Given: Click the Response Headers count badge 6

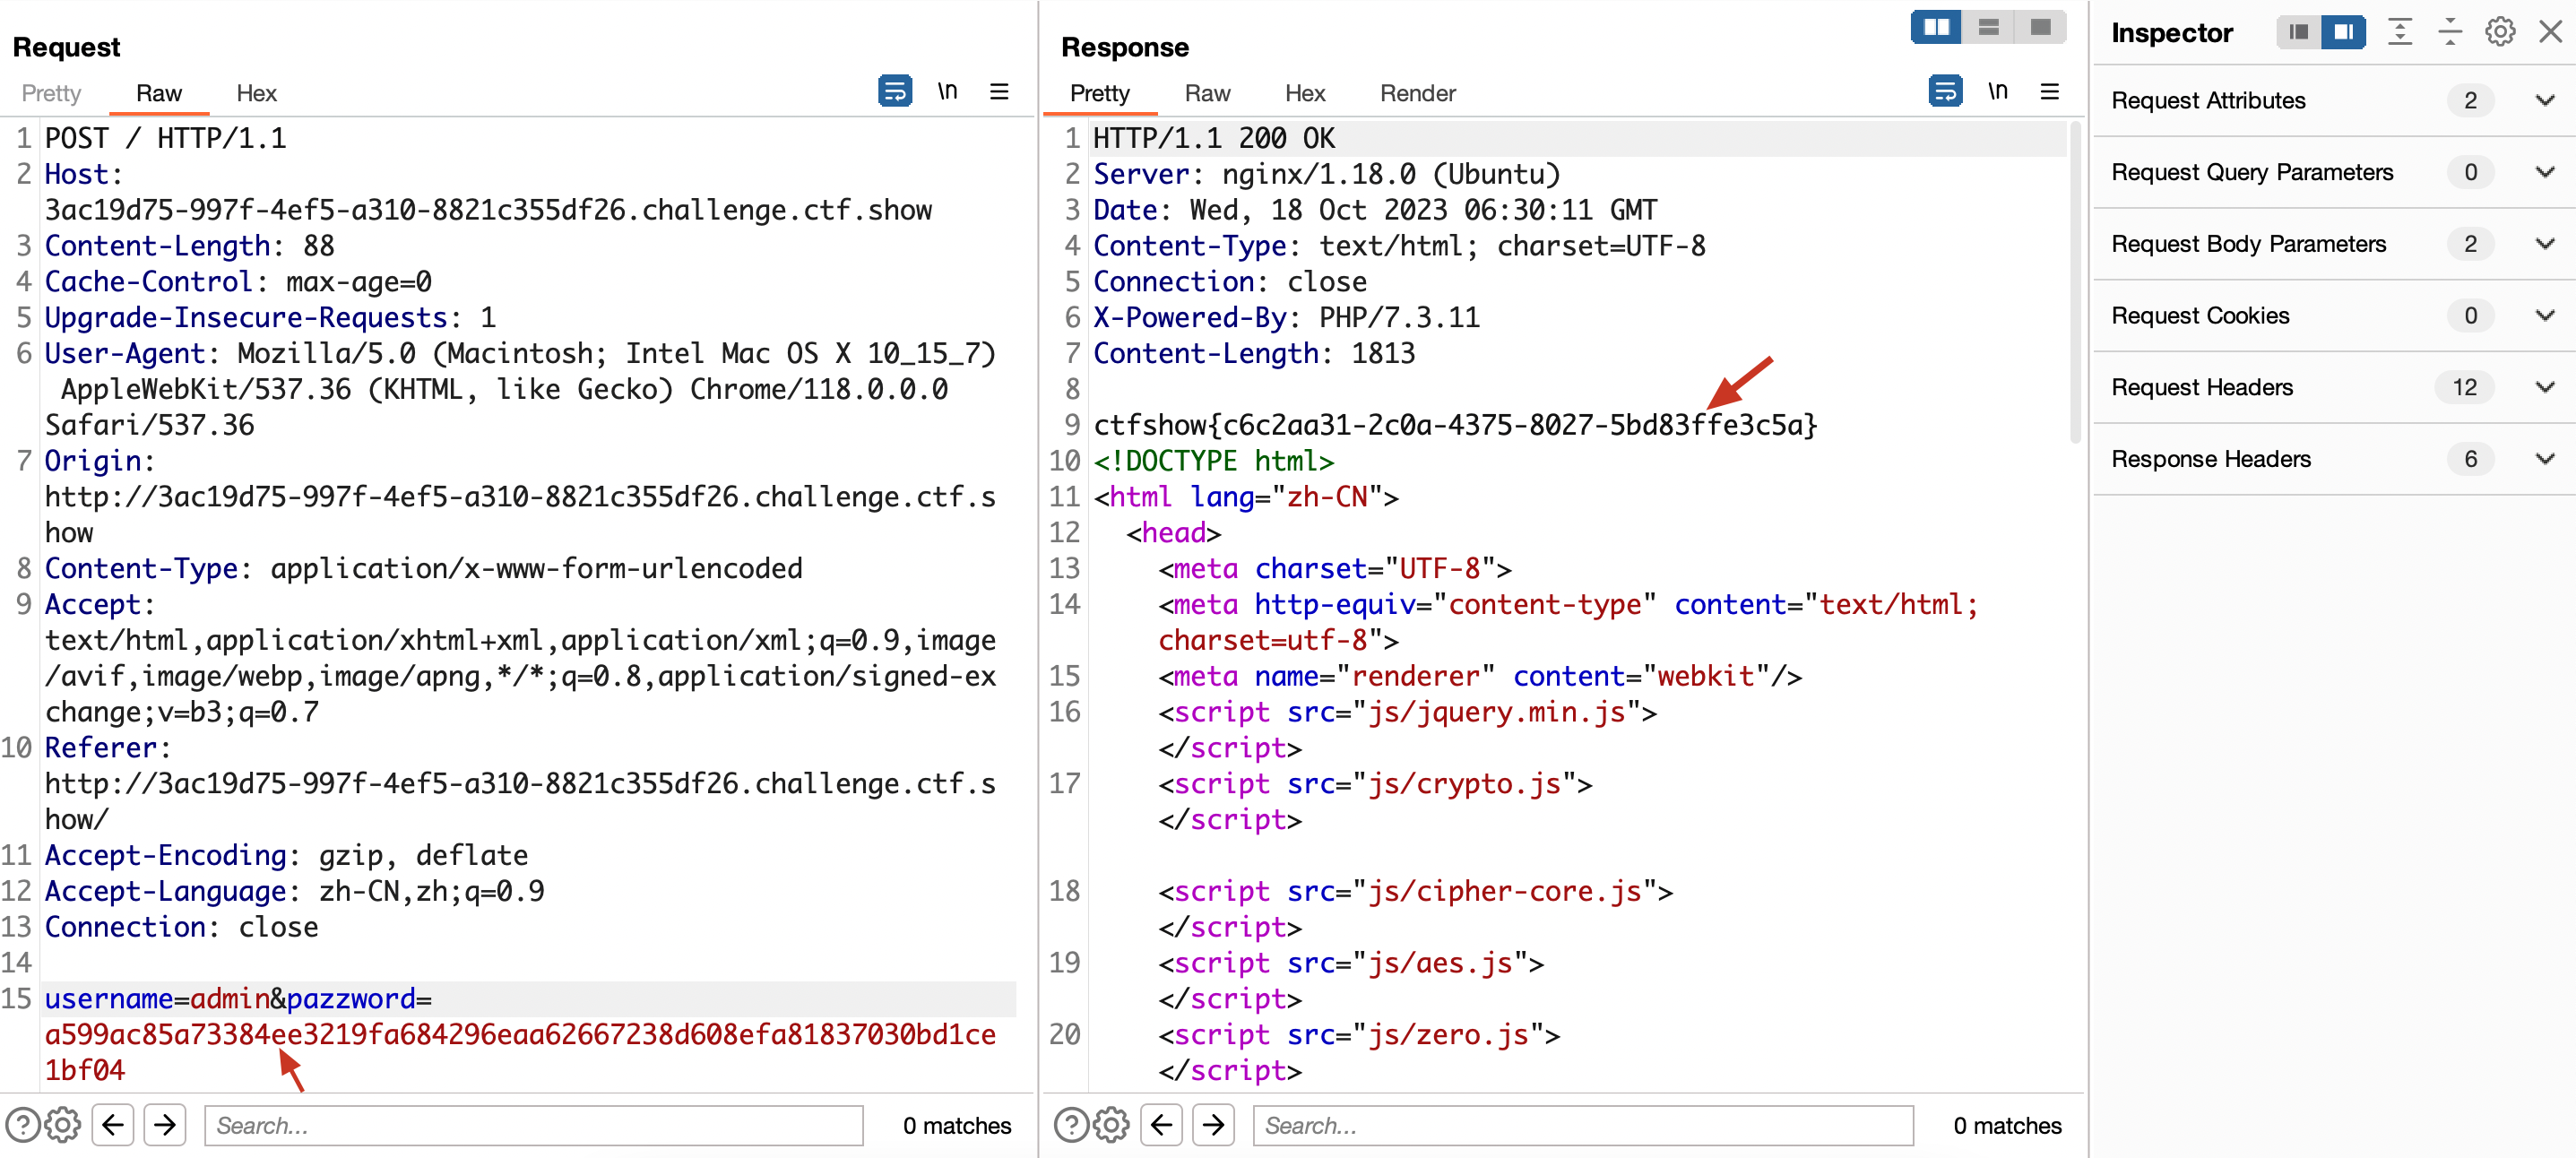Looking at the screenshot, I should [2470, 459].
